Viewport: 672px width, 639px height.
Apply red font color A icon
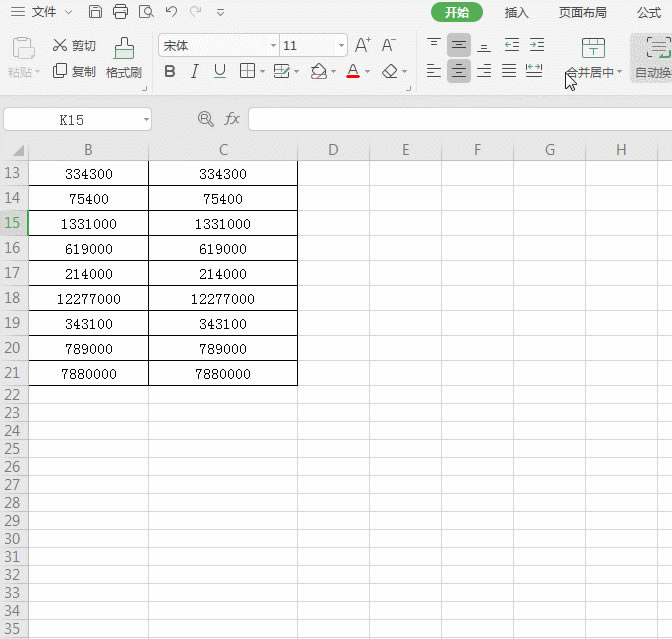point(353,71)
